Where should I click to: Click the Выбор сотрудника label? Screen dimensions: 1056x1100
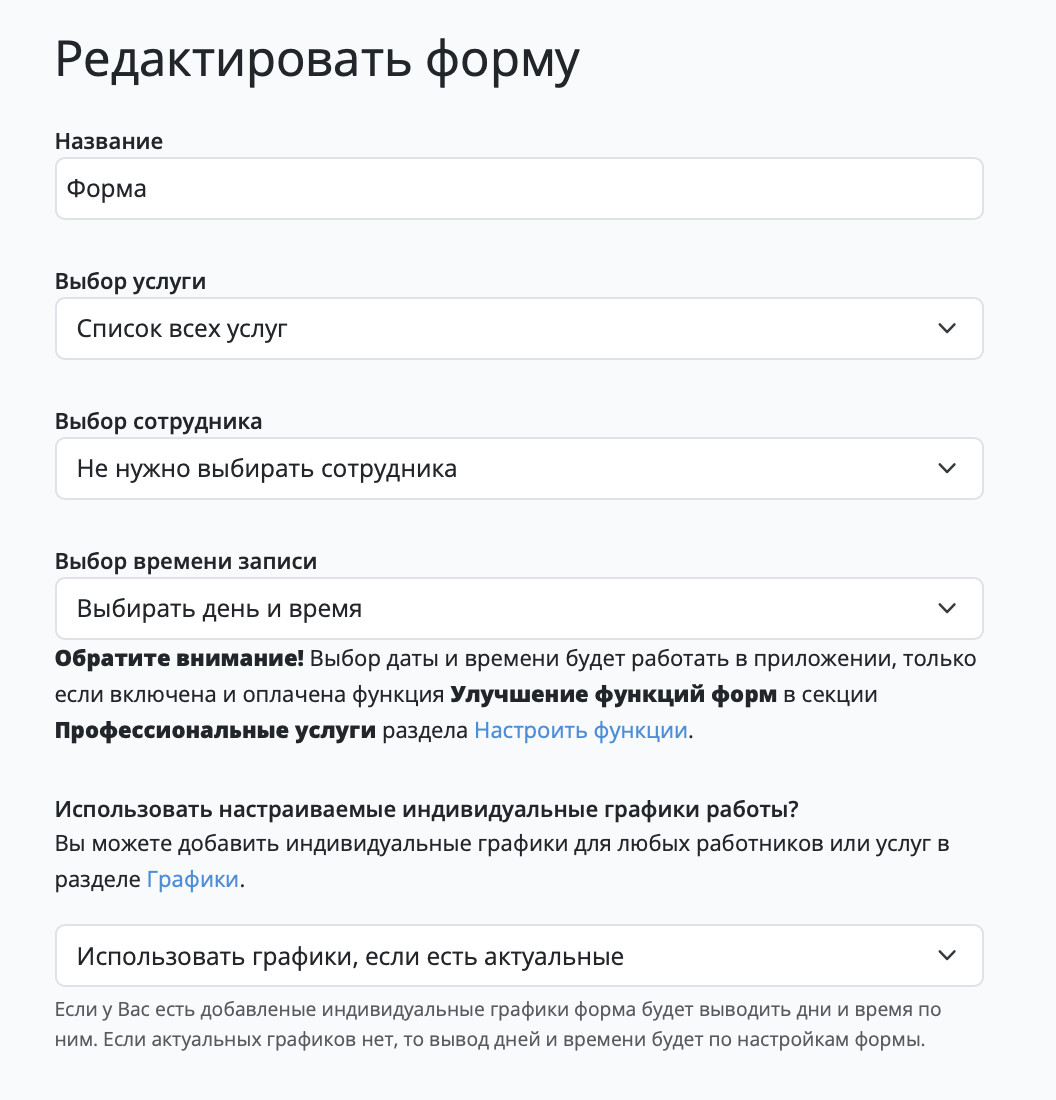(159, 421)
